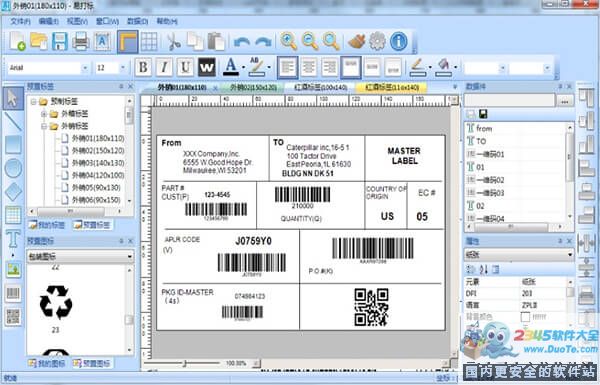Click the ellipsis browse button in data panel
Image resolution: width=600 pixels, height=385 pixels.
pyautogui.click(x=565, y=101)
